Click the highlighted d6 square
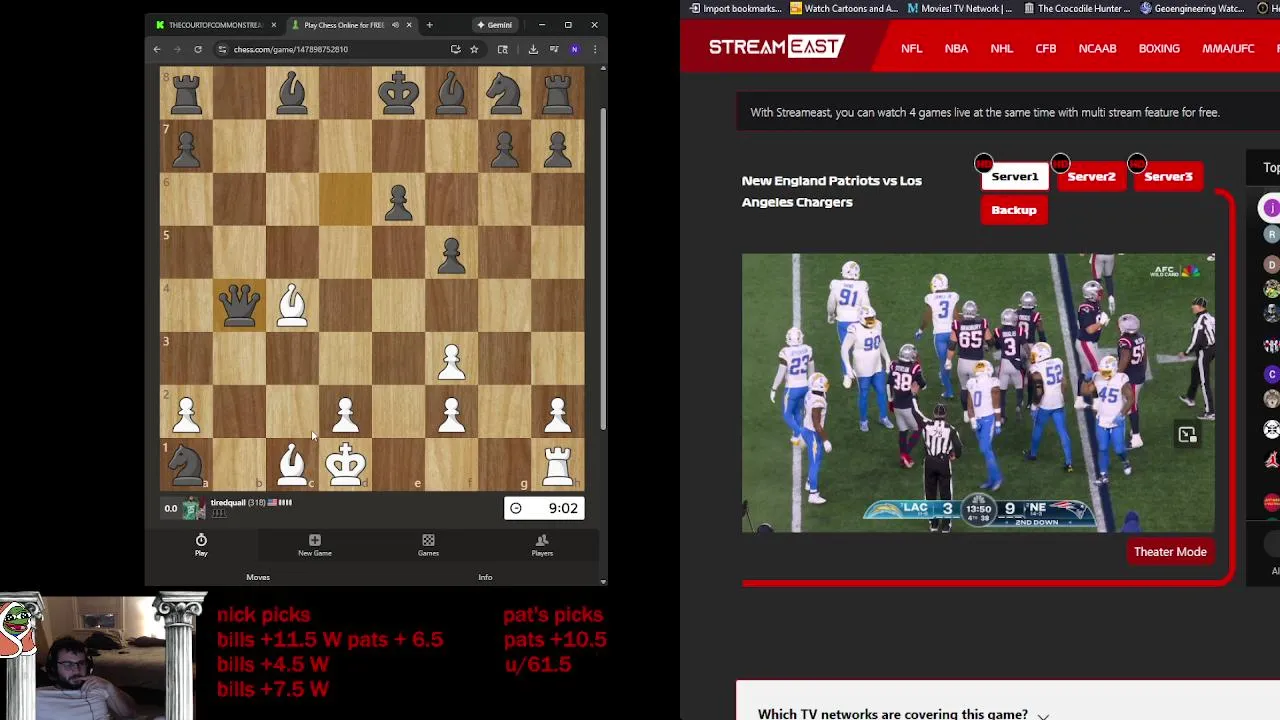The width and height of the screenshot is (1280, 720). pos(345,199)
